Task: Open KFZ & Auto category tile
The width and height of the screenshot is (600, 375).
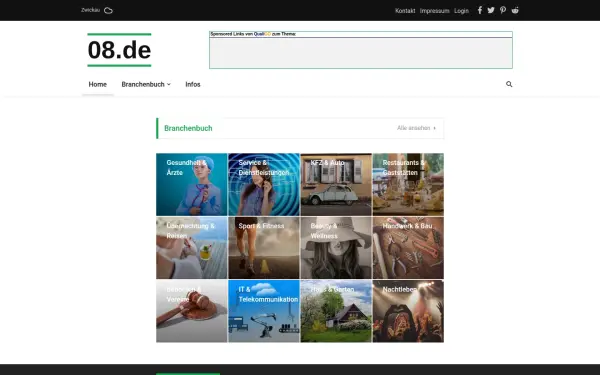Action: (x=336, y=184)
